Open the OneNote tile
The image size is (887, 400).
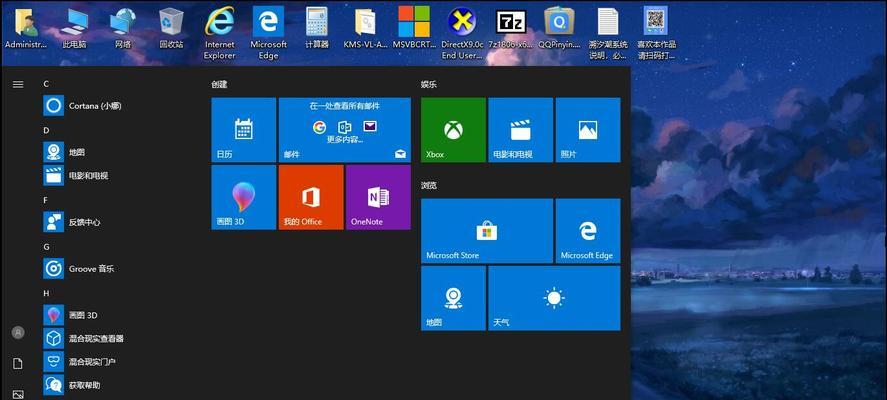coord(378,197)
